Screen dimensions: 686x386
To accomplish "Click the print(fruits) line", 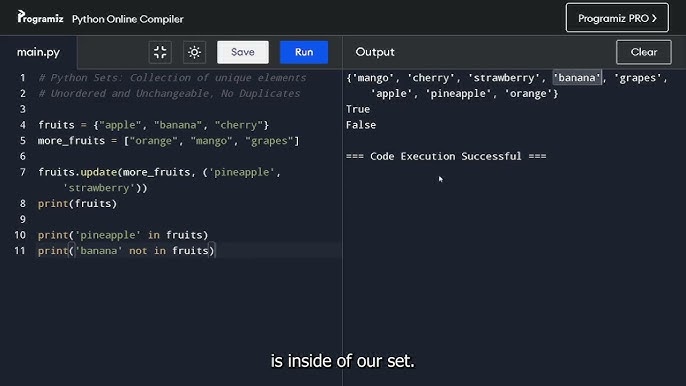I will point(77,204).
